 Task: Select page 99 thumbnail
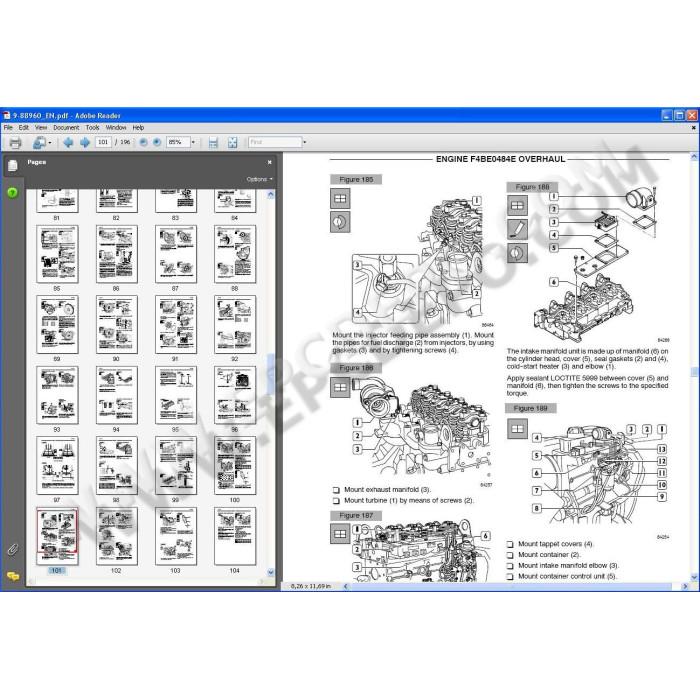point(176,466)
